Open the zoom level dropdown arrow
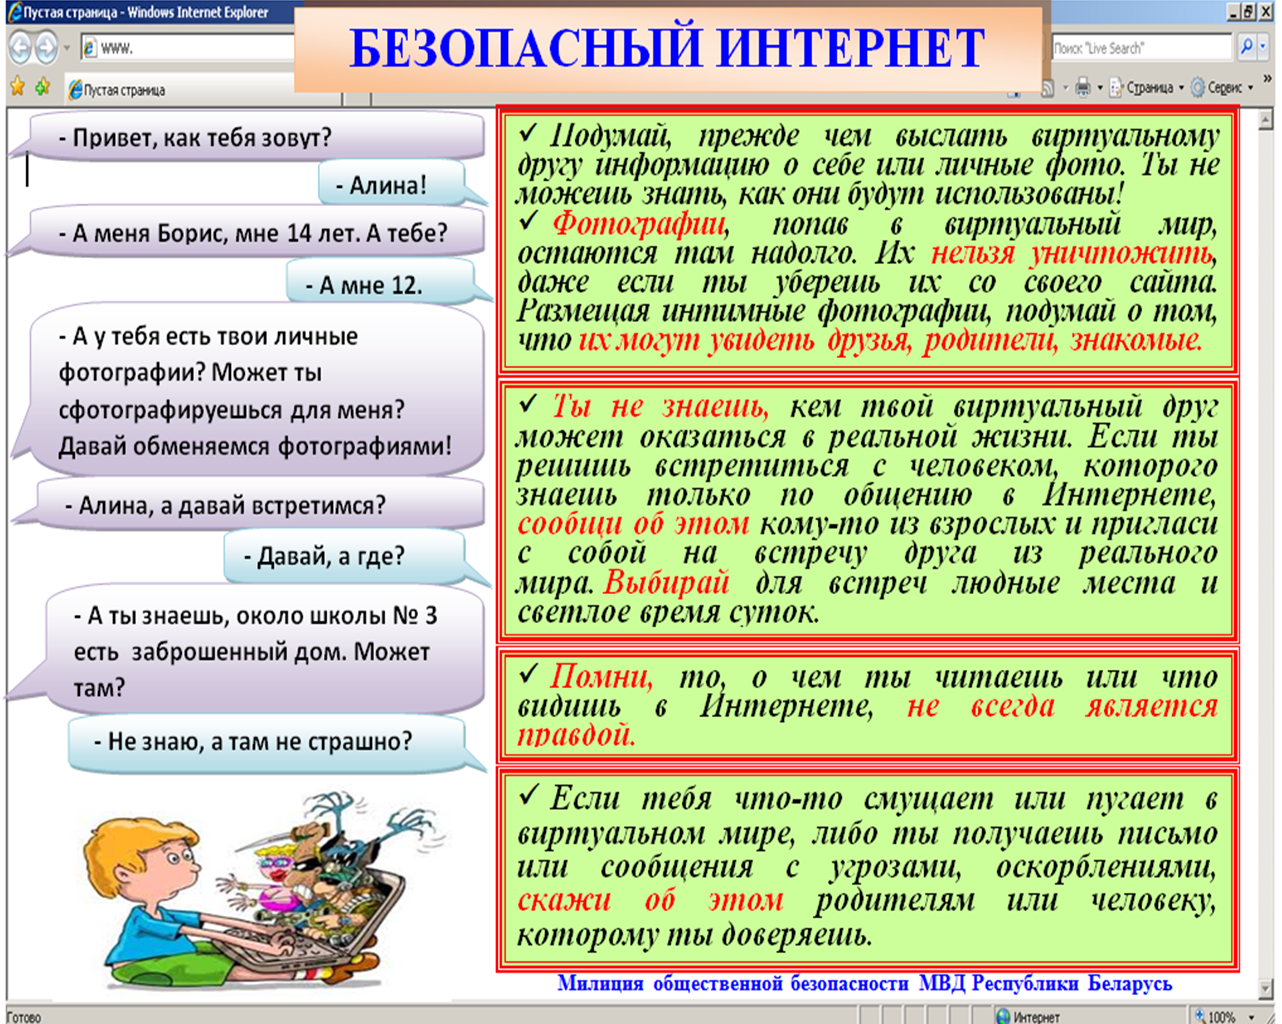This screenshot has width=1282, height=1024. pos(1252,1017)
